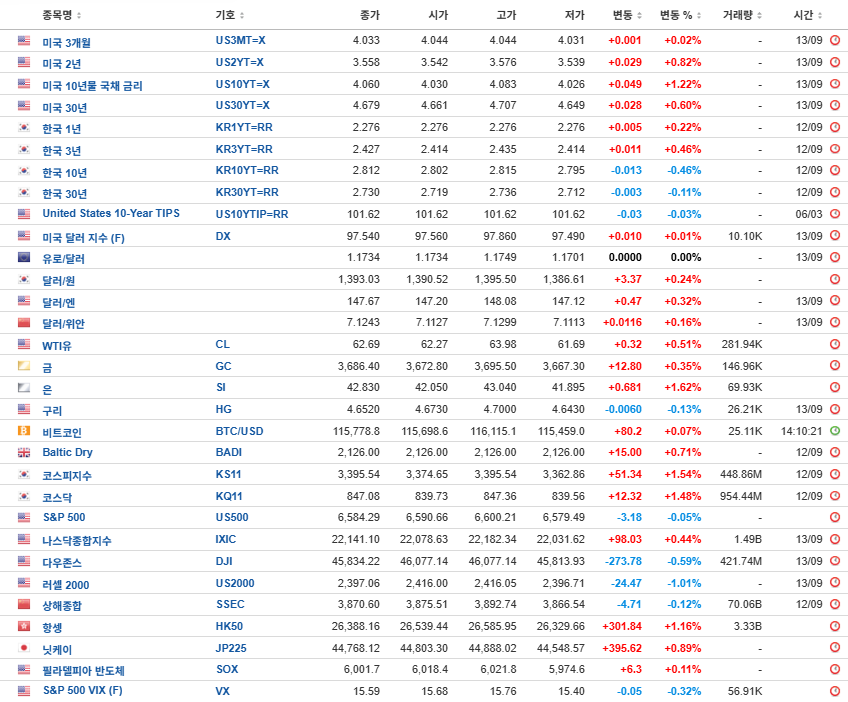
Task: Click the UK flag beside Baltic Dry
Action: pos(24,452)
